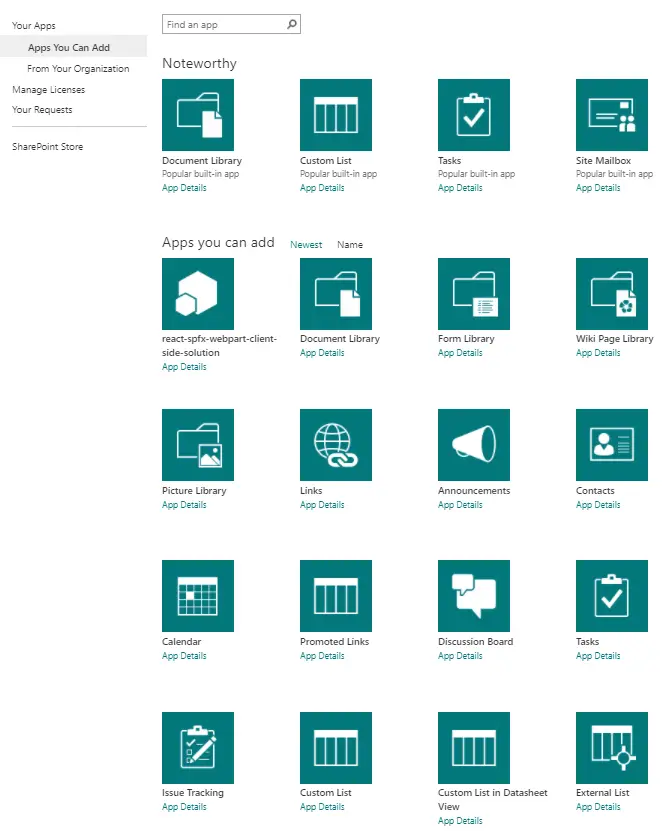Open From Your Organization in sidebar
This screenshot has width=669, height=831.
[78, 68]
